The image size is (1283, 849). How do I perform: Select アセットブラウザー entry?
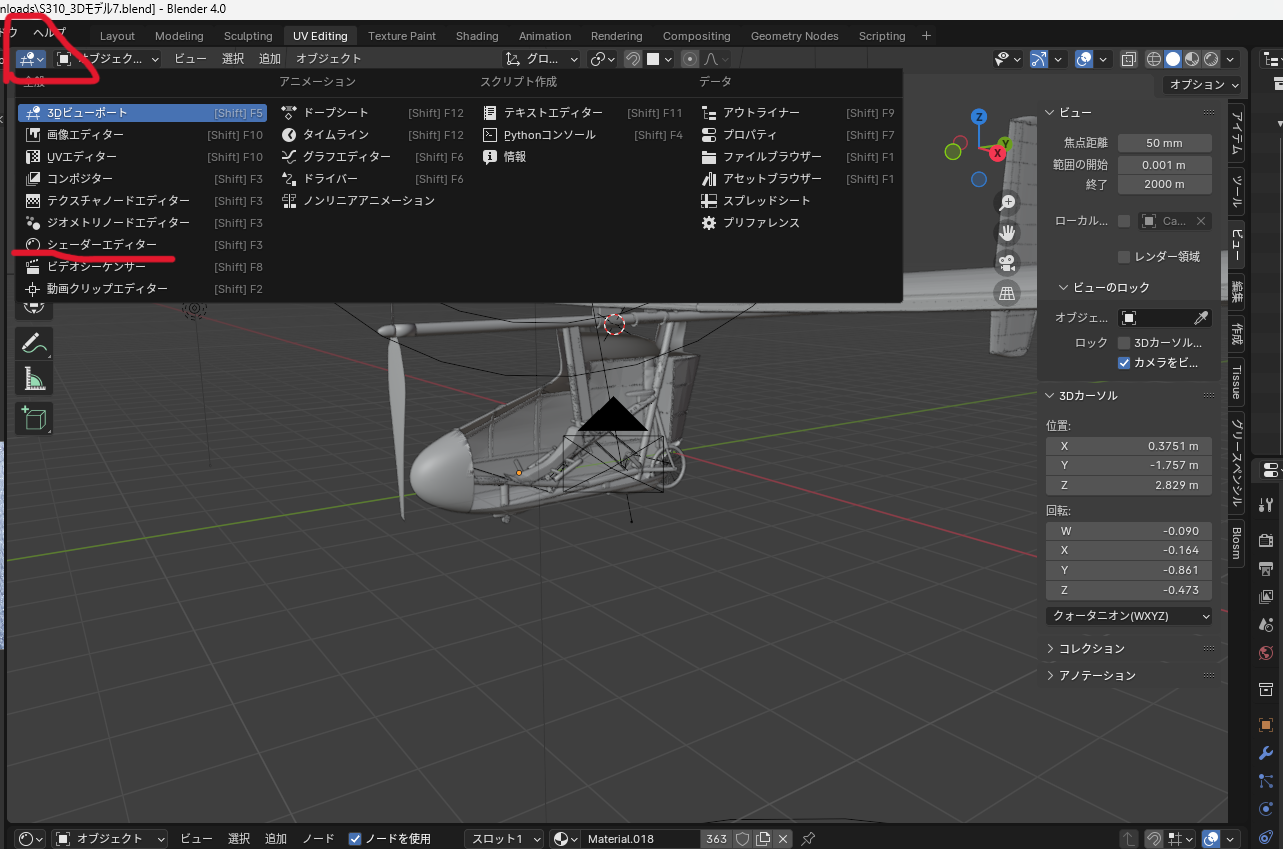point(797,179)
